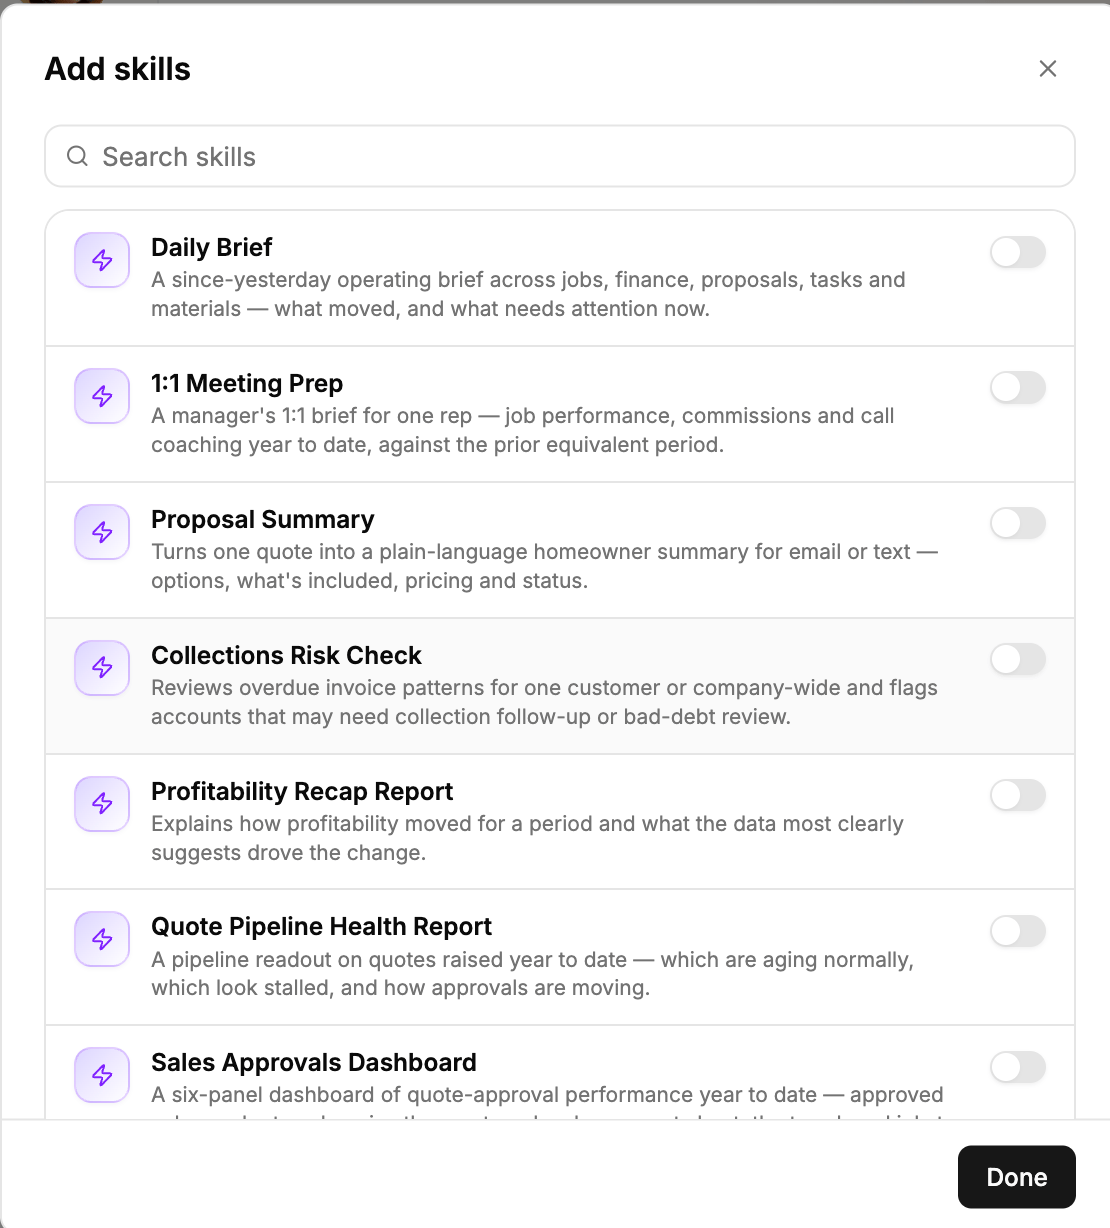Click the Quote Pipeline Health Report title
The image size is (1110, 1228).
click(321, 927)
